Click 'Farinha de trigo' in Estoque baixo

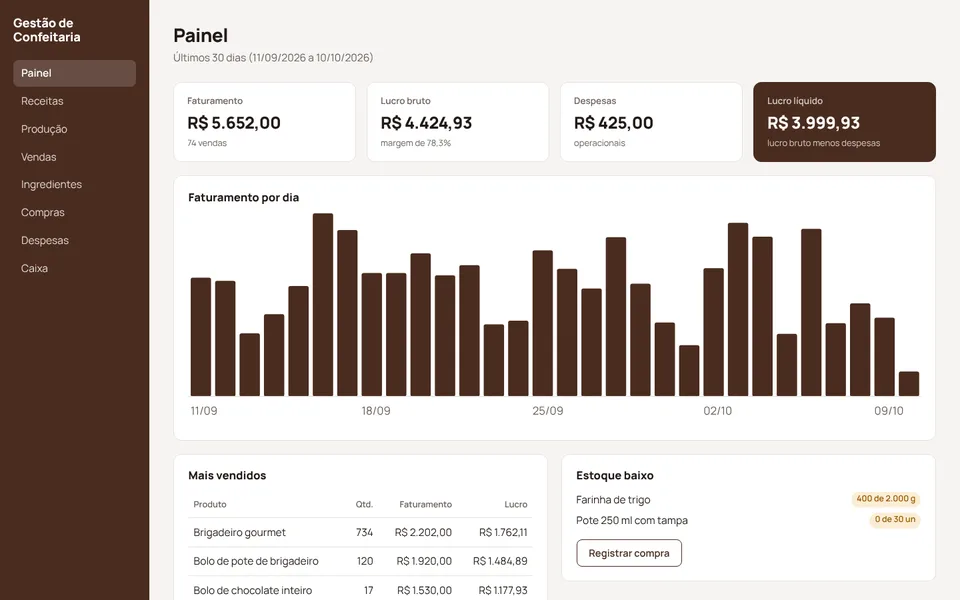pyautogui.click(x=613, y=500)
